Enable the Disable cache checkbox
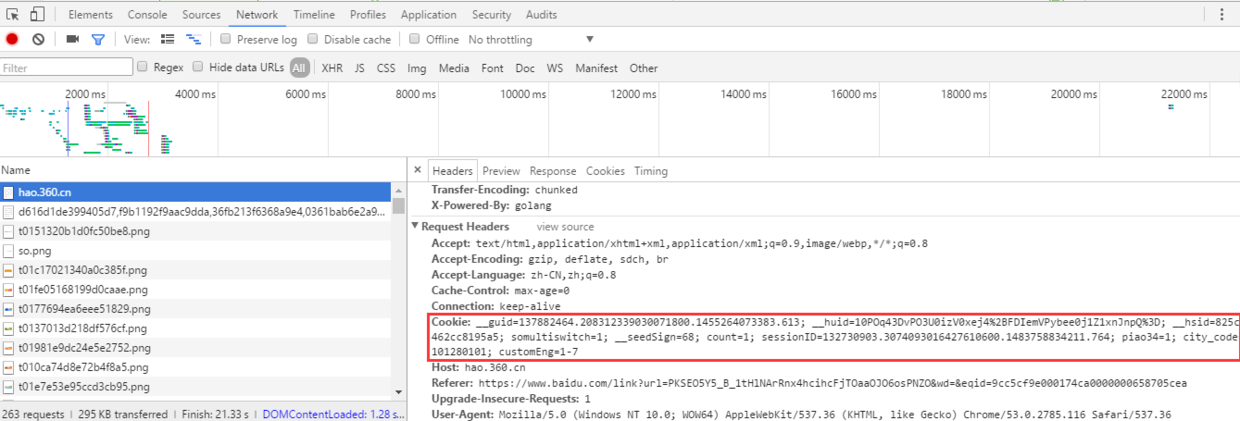Image resolution: width=1240 pixels, height=421 pixels. click(x=313, y=39)
